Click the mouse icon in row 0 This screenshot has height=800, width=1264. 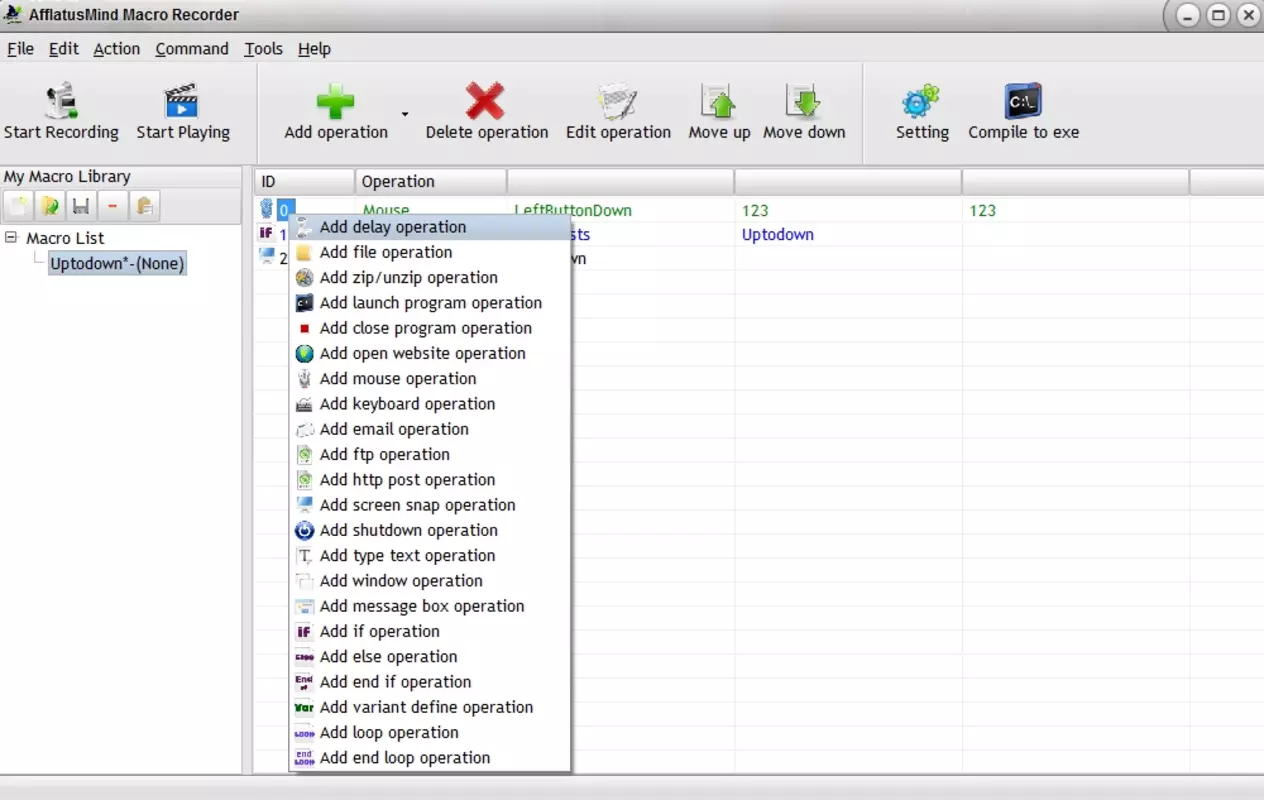pyautogui.click(x=266, y=209)
